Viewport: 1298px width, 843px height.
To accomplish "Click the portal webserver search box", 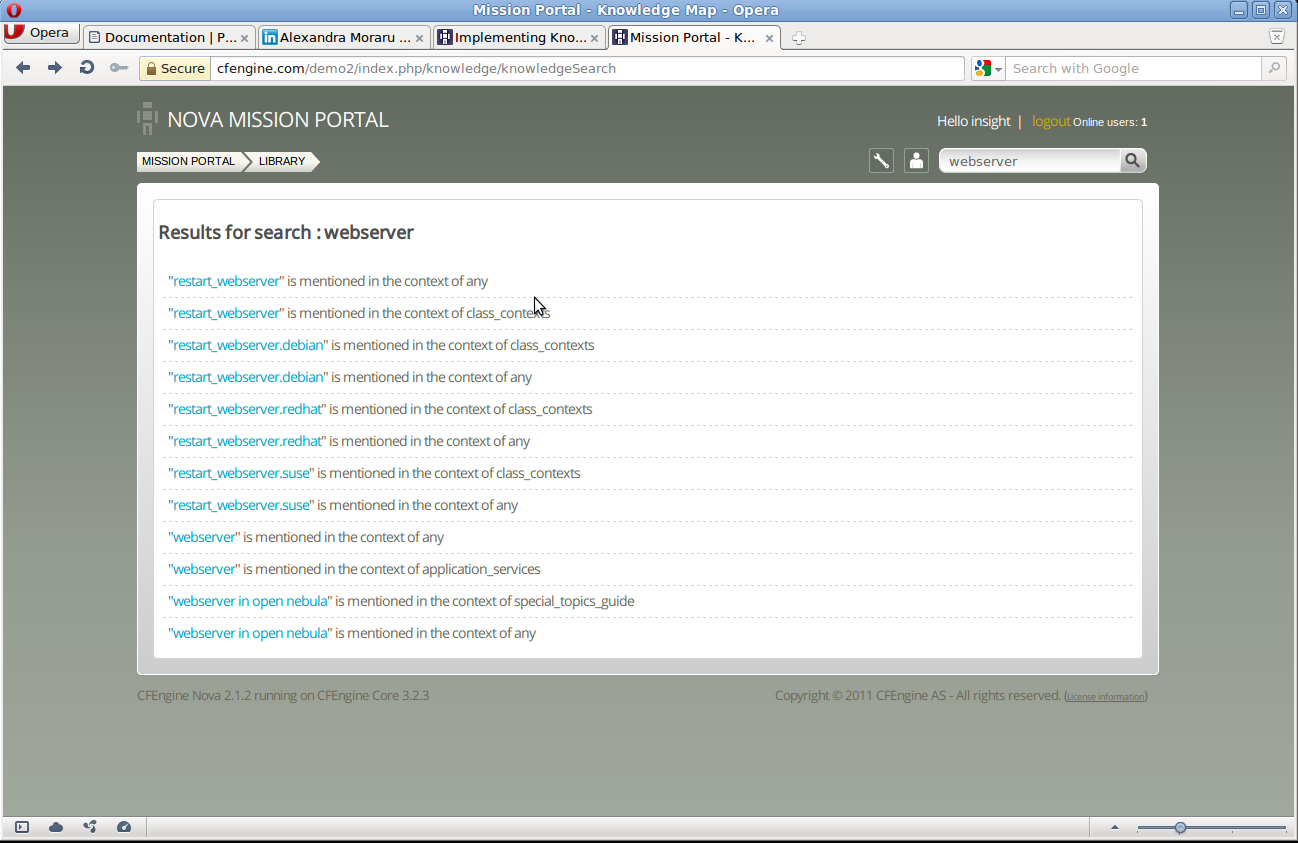I will pyautogui.click(x=1030, y=161).
